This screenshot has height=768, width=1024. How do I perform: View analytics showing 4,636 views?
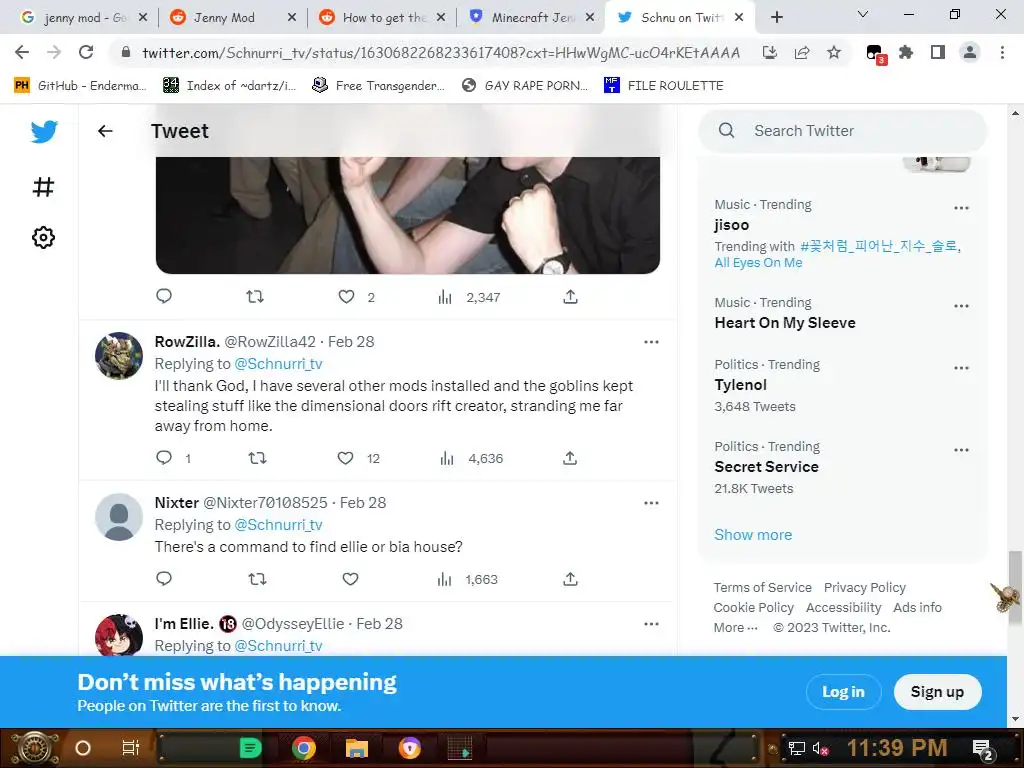pyautogui.click(x=471, y=458)
